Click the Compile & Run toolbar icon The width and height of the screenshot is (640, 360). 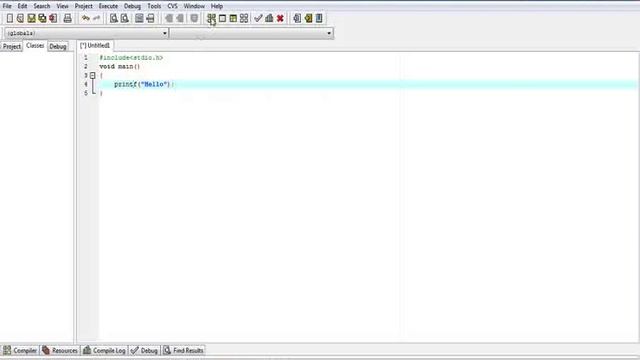(x=233, y=18)
